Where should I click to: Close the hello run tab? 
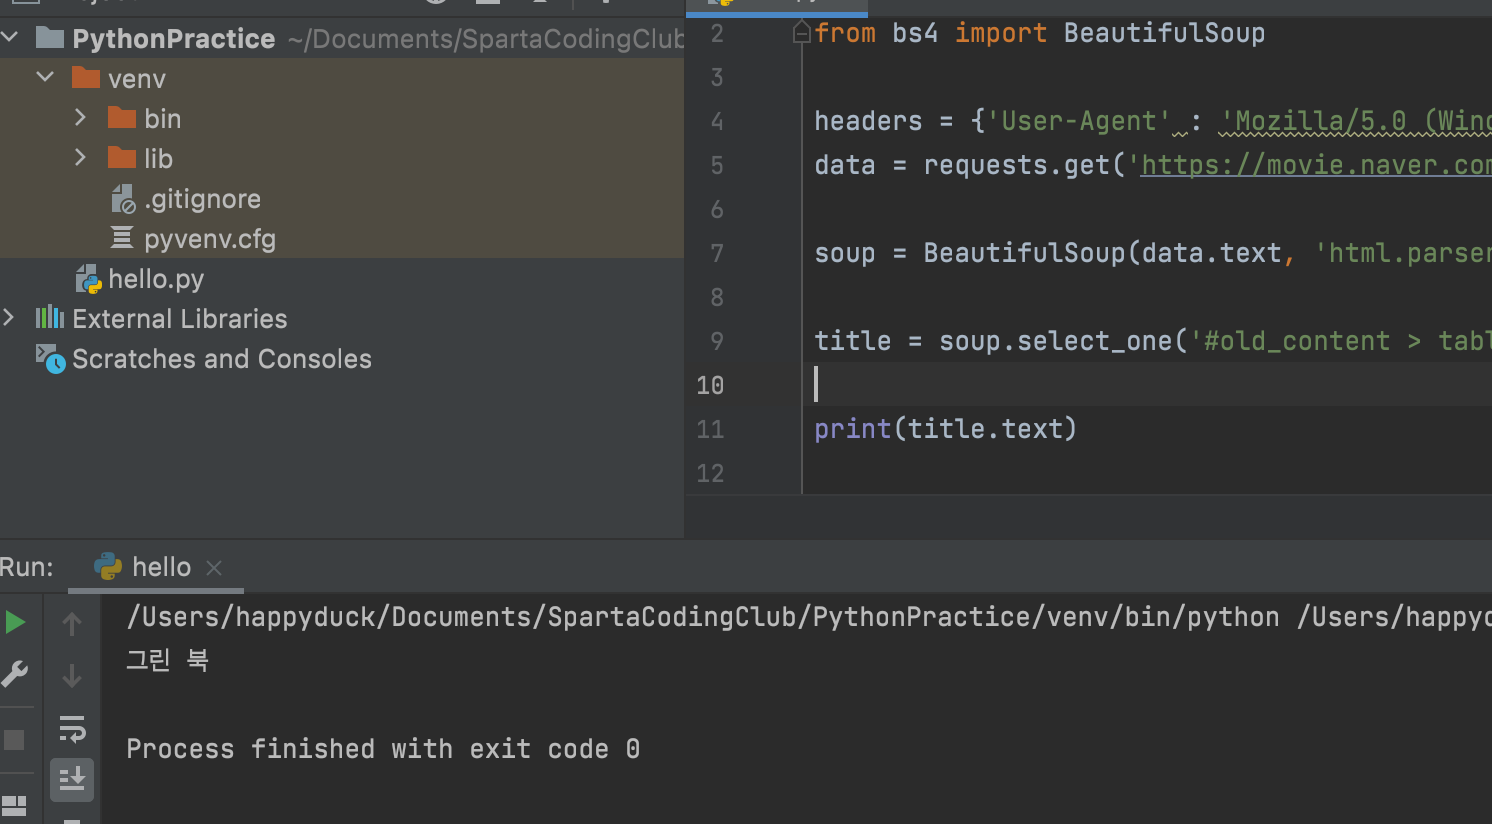[213, 568]
